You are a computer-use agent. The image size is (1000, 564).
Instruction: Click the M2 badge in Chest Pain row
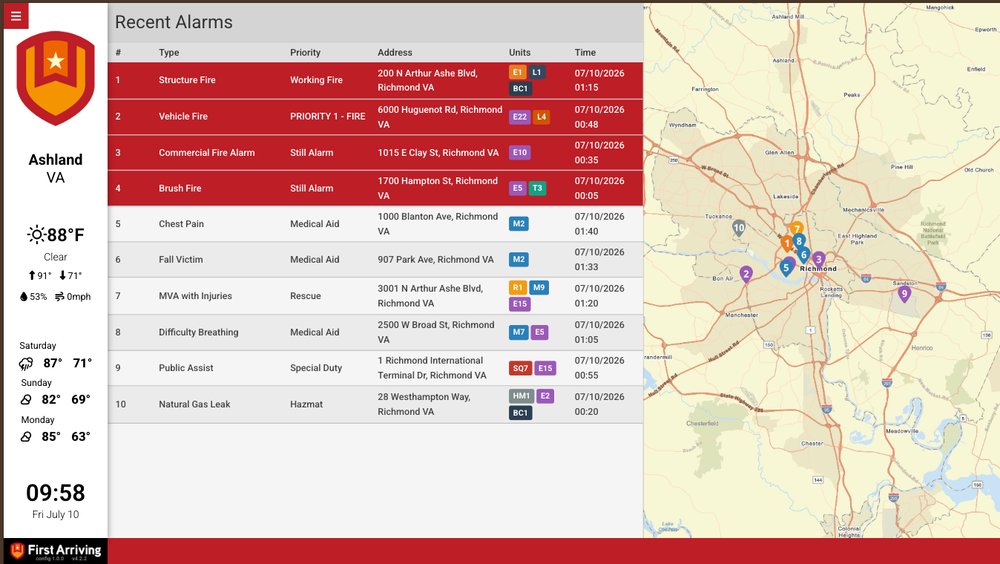coord(518,224)
